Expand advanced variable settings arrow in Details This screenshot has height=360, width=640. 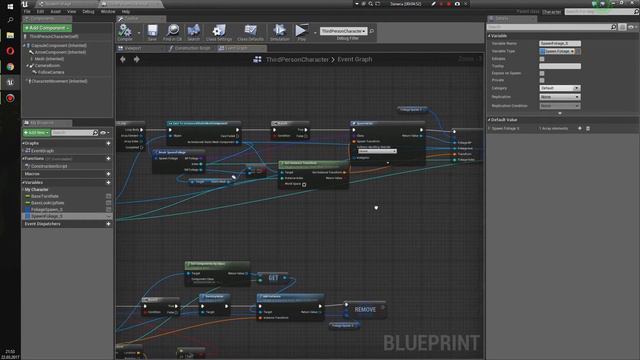tap(560, 113)
